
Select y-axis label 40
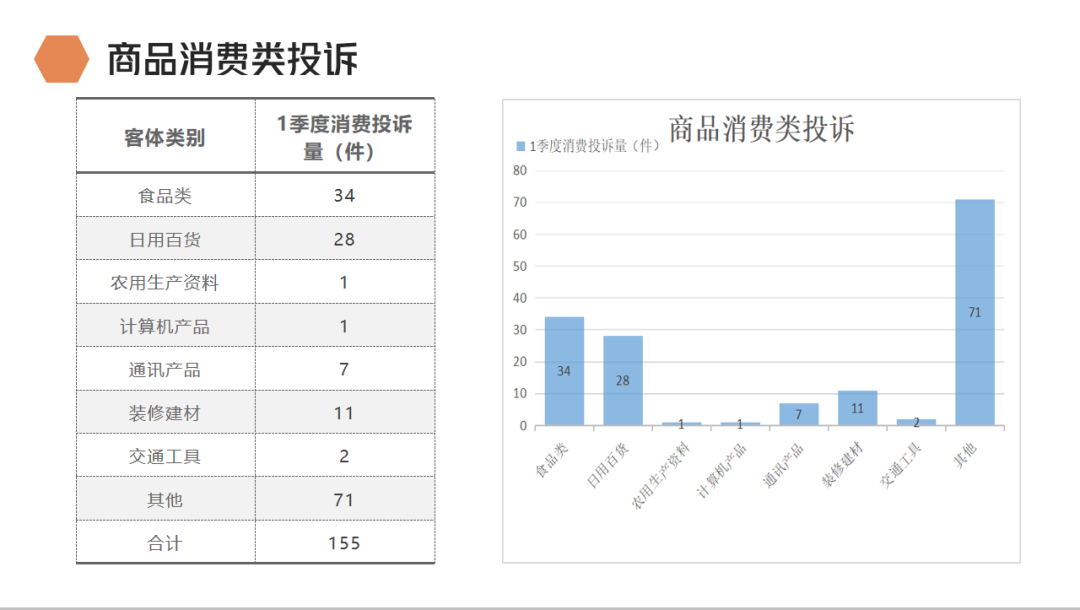tap(520, 298)
